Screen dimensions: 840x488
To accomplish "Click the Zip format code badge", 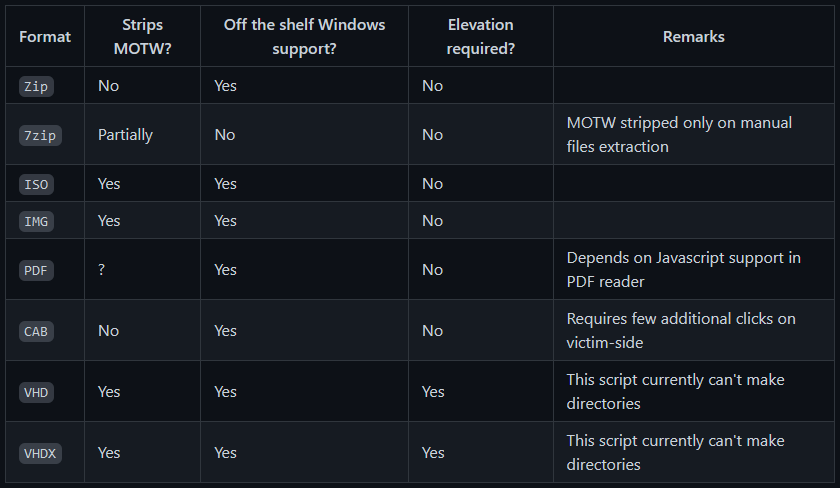I will click(x=36, y=86).
